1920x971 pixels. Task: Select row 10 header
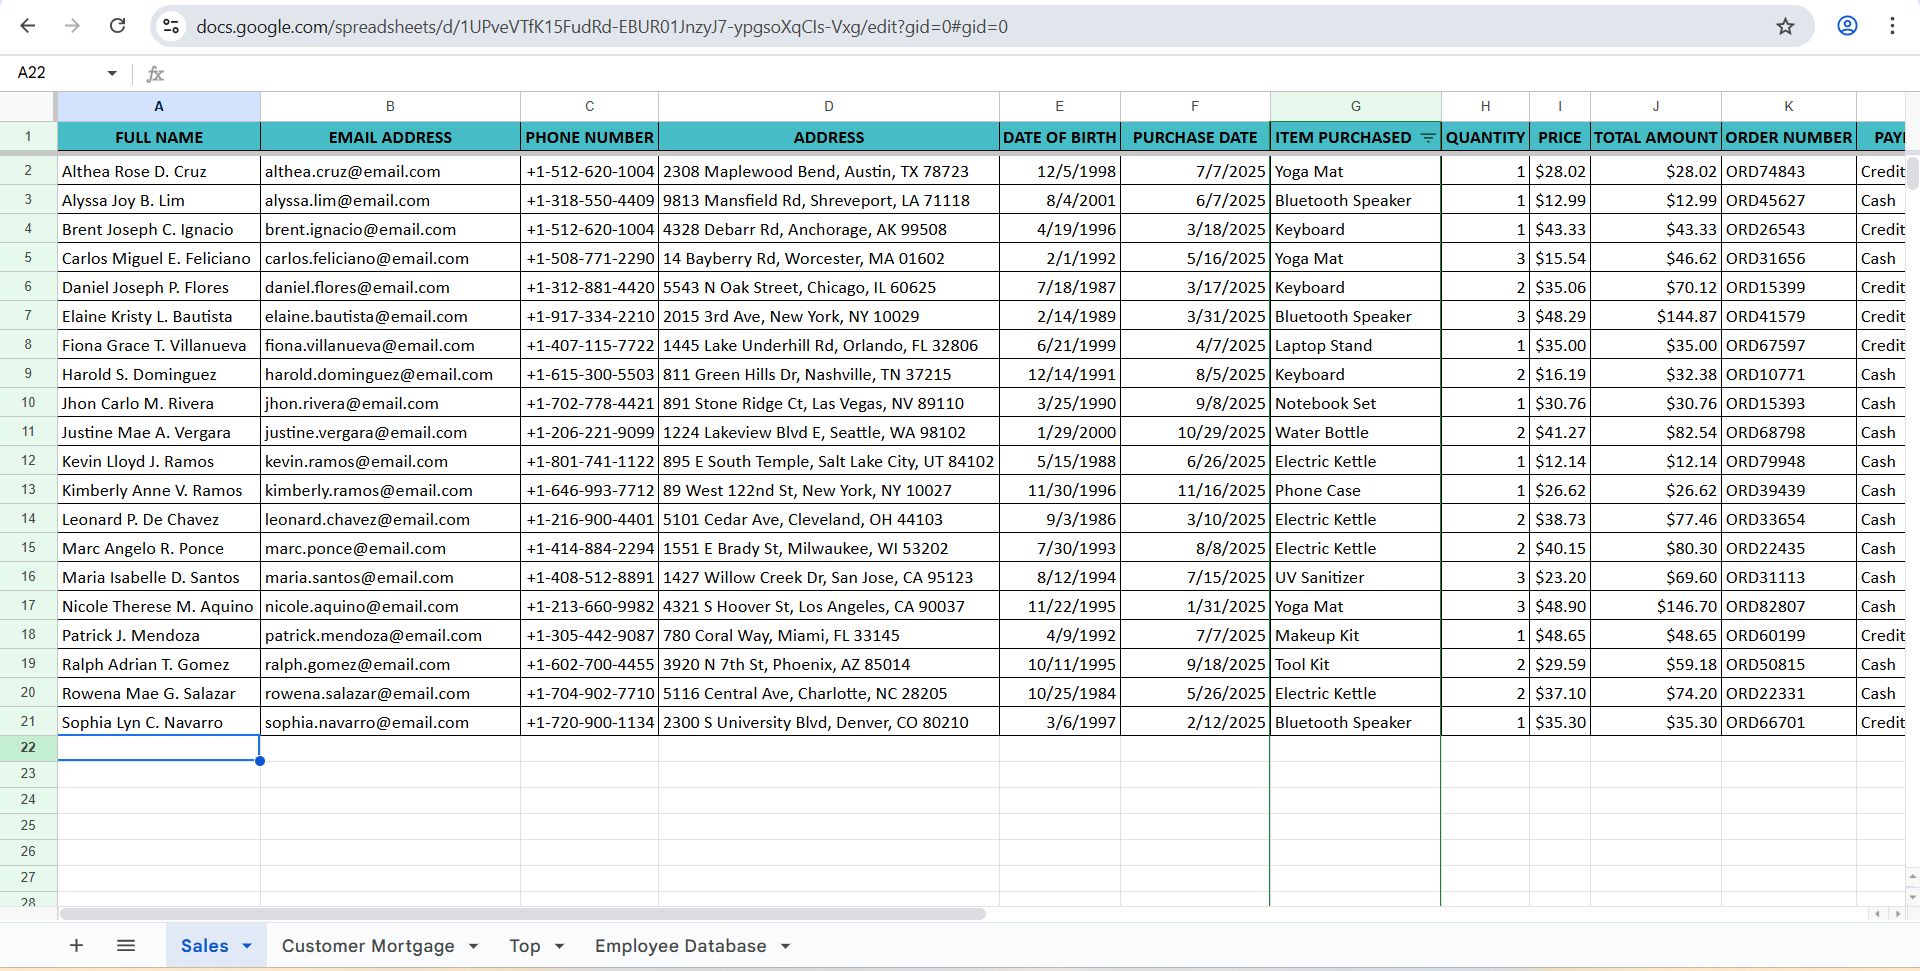click(28, 403)
